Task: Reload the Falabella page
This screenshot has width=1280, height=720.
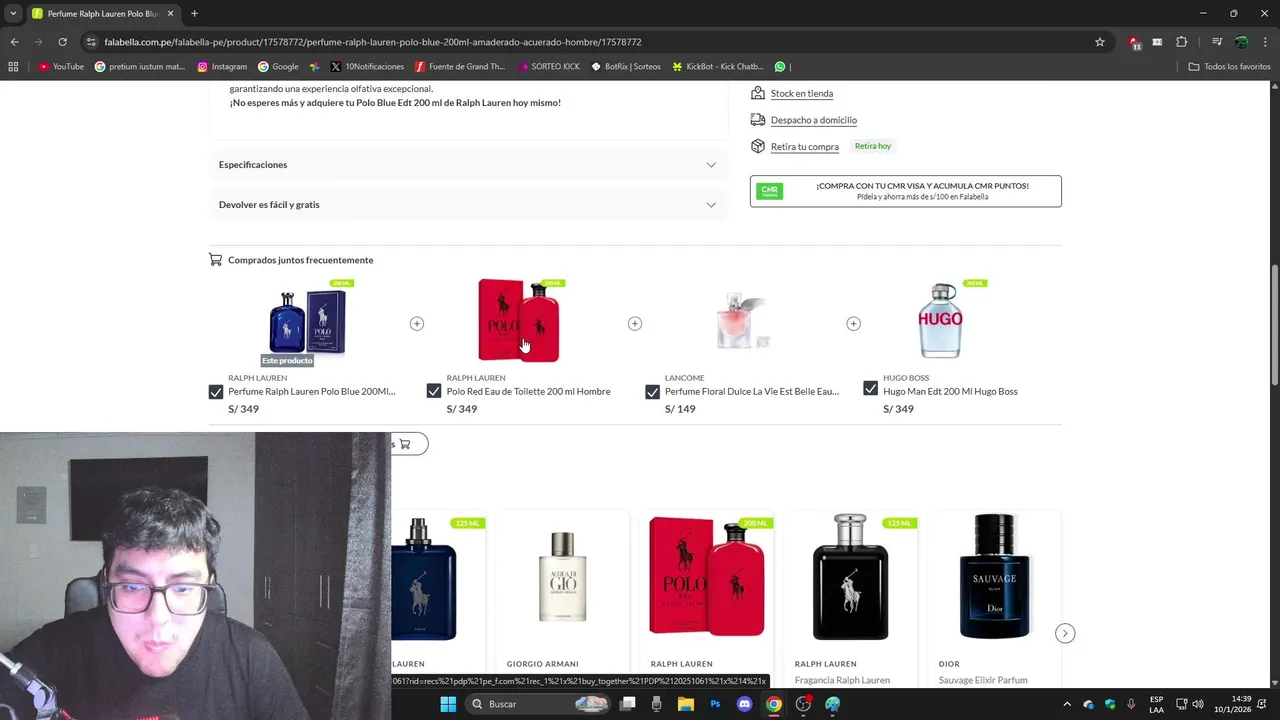Action: click(62, 42)
